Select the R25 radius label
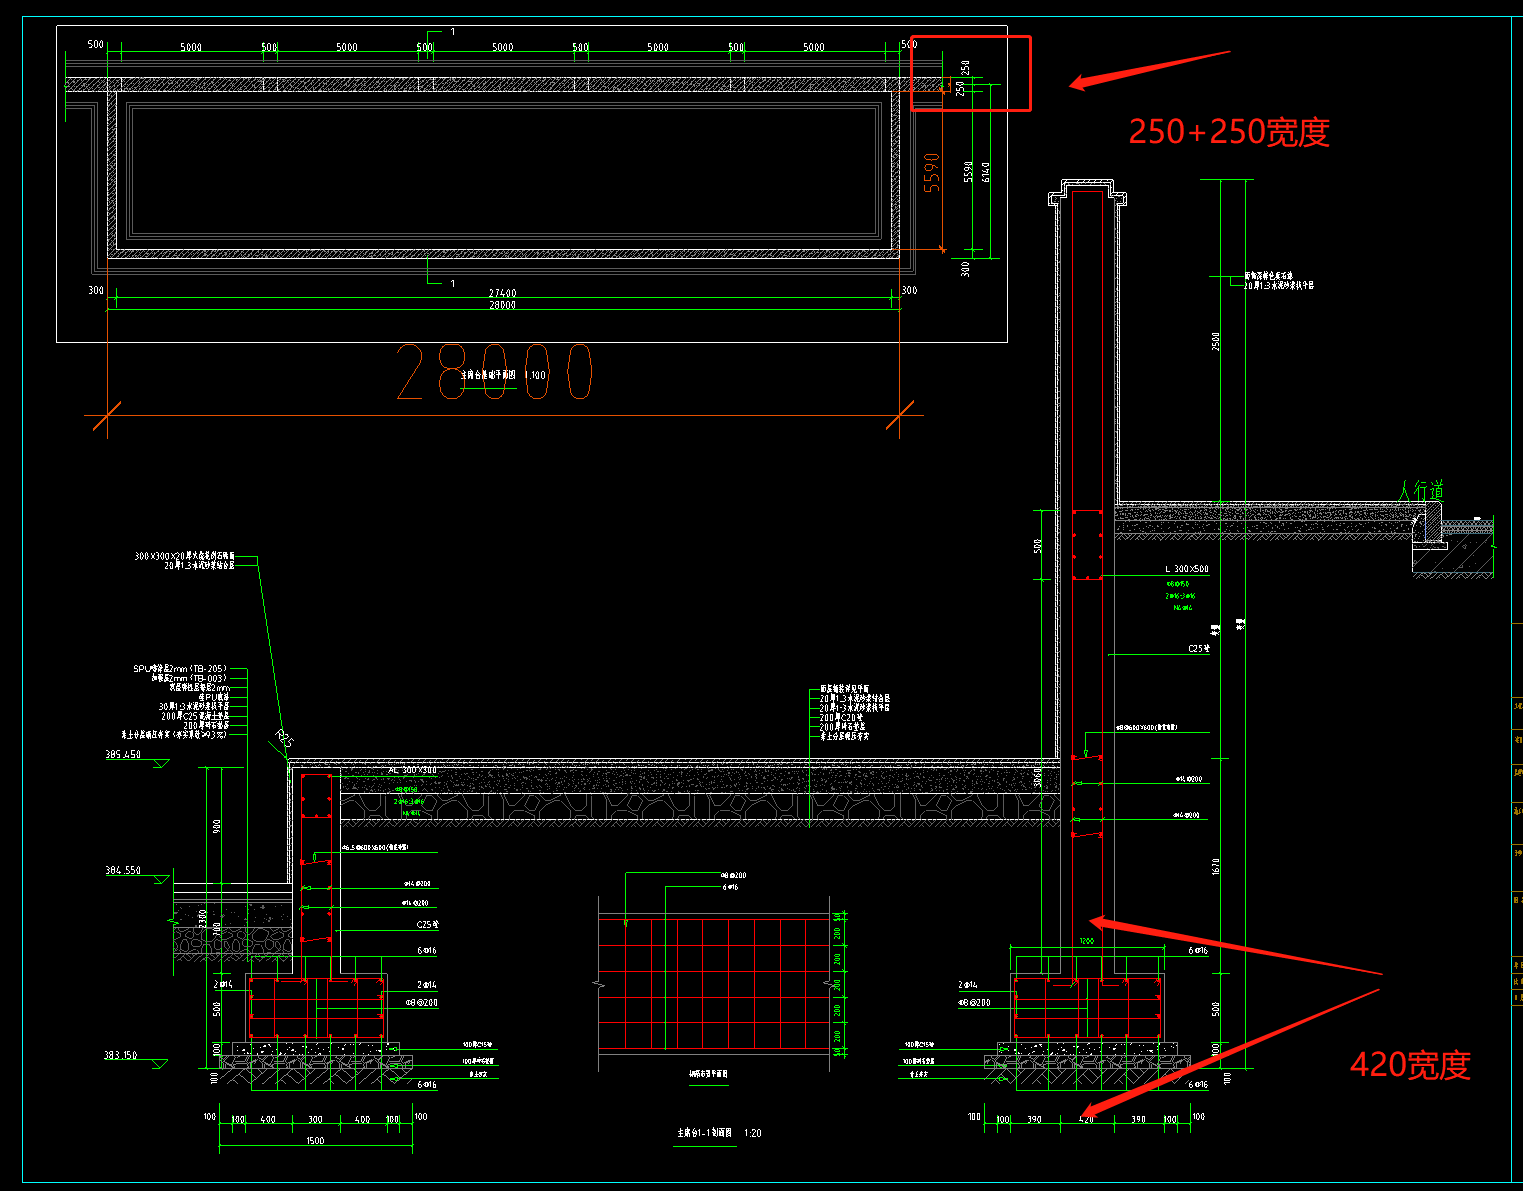 click(x=284, y=741)
